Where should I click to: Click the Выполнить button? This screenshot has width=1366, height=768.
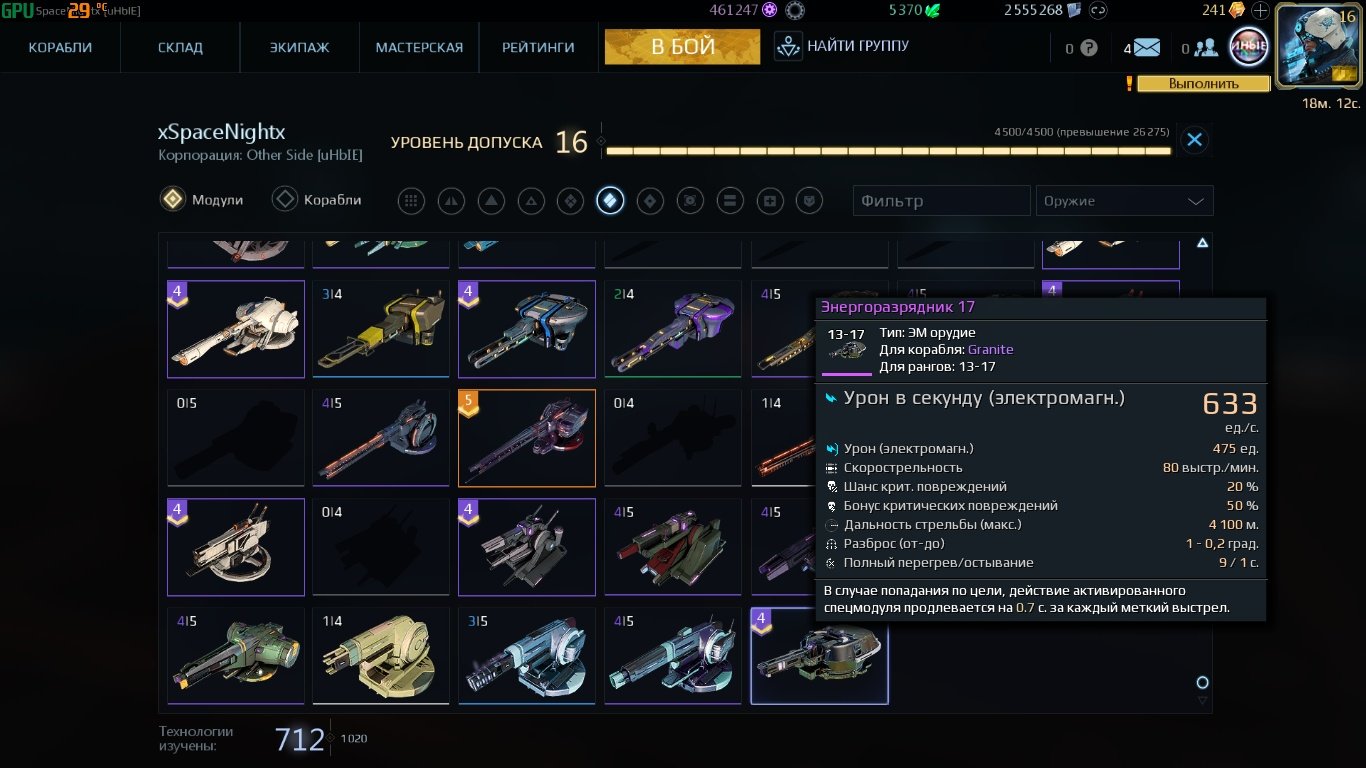(x=1203, y=84)
